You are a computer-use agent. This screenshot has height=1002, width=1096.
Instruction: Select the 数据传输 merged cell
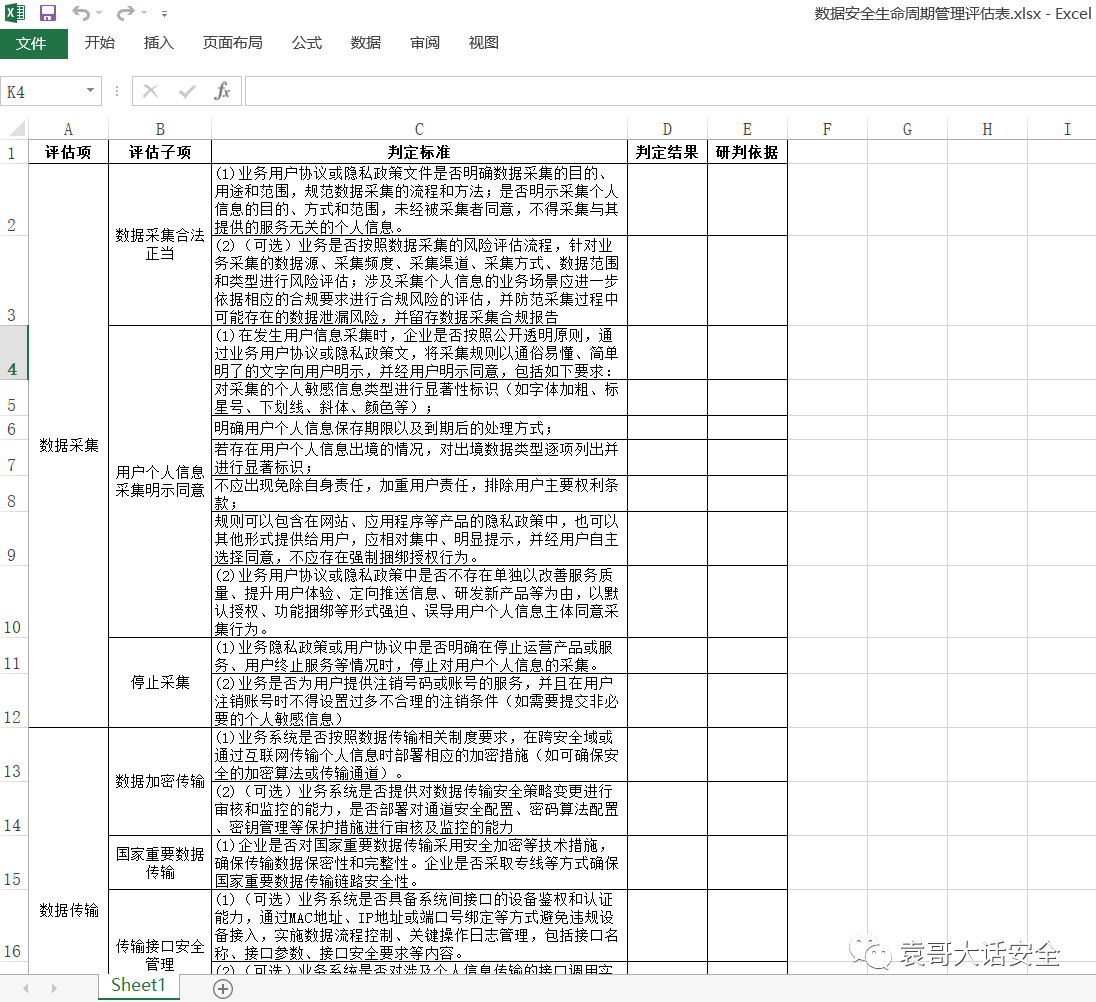68,851
